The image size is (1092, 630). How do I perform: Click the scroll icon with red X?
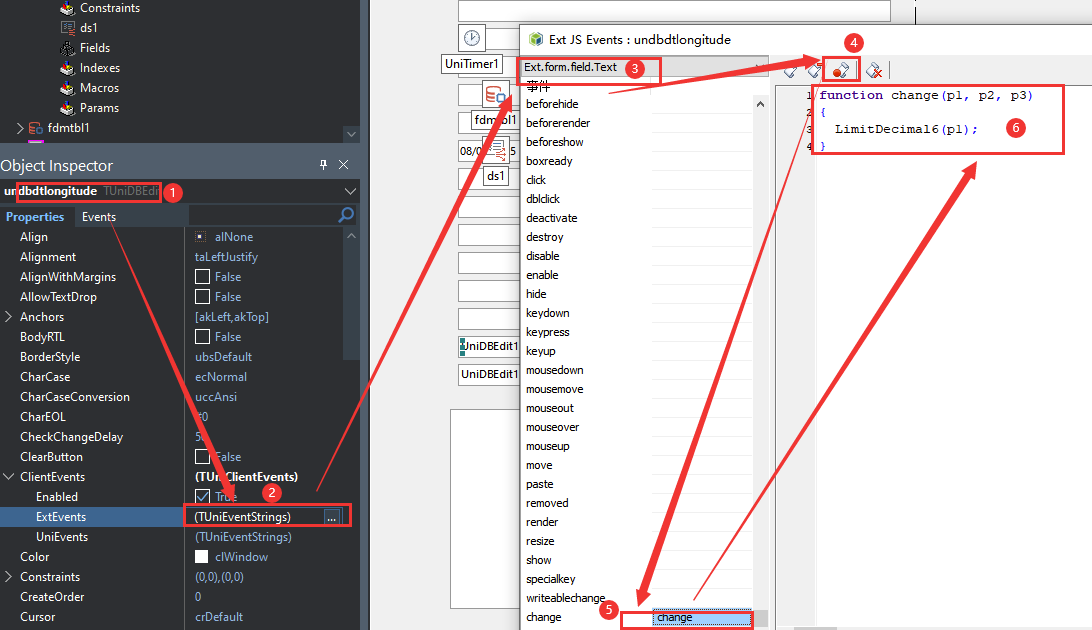tap(873, 70)
